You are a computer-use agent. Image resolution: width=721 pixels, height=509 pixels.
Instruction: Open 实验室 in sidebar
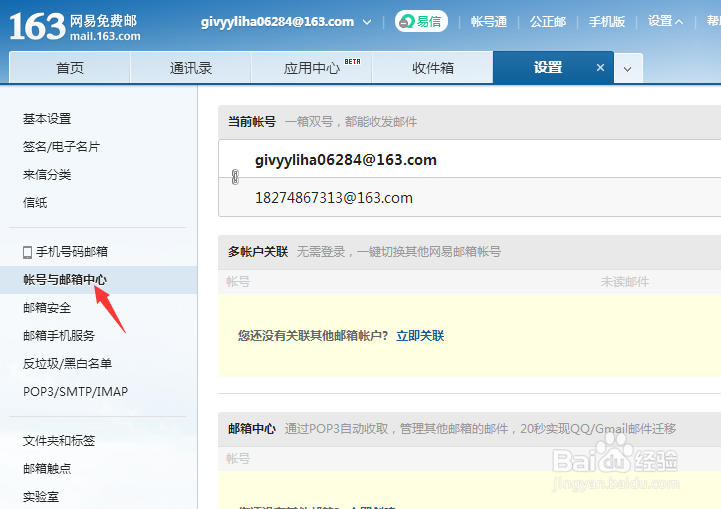pos(41,497)
